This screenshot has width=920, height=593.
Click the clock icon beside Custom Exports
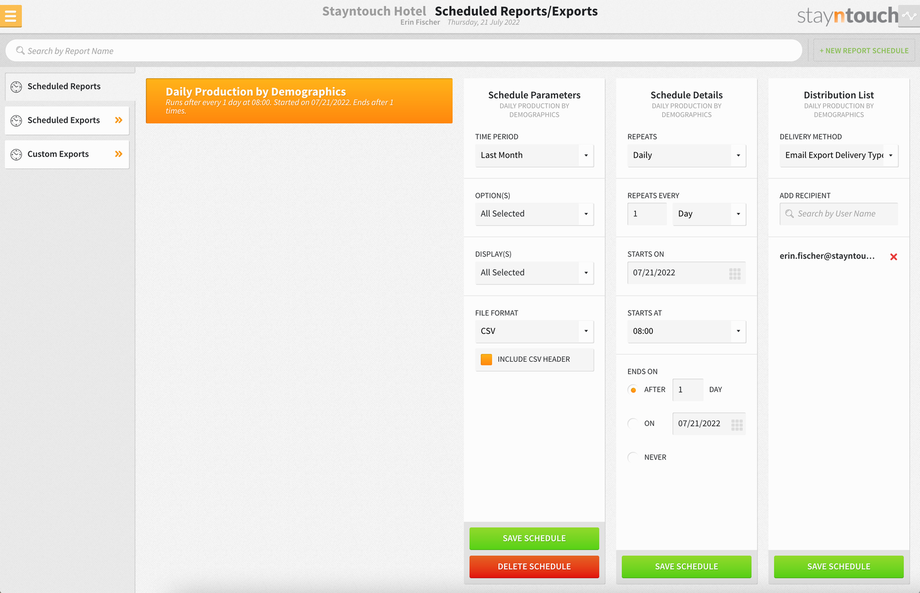tap(16, 154)
